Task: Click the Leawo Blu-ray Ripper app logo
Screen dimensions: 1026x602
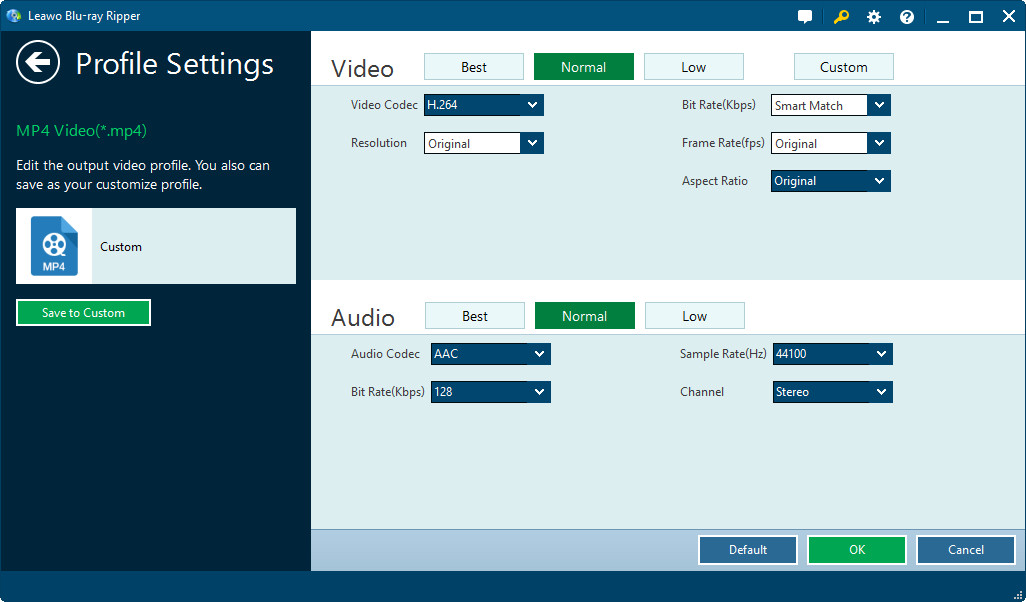Action: pos(13,16)
